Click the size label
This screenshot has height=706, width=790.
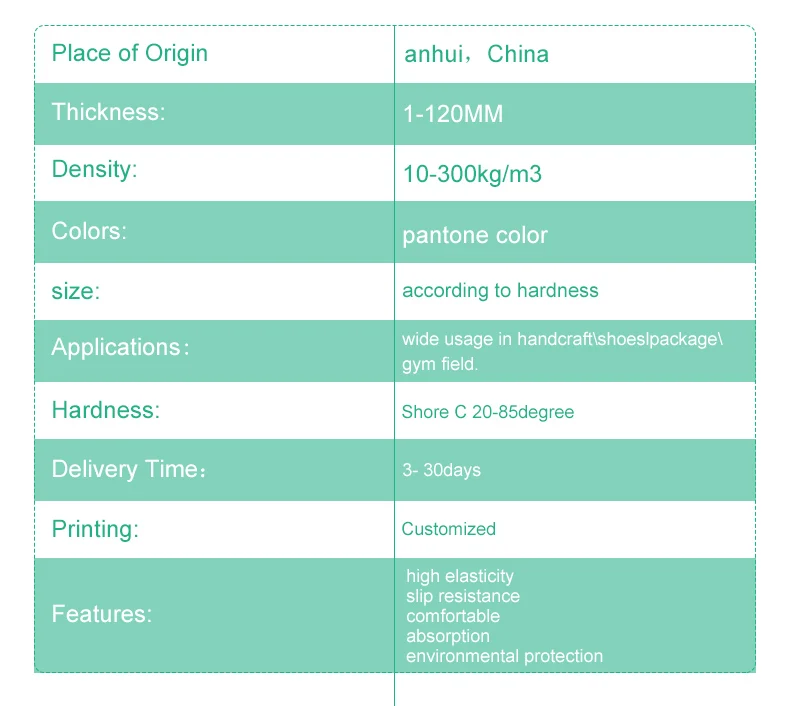76,292
